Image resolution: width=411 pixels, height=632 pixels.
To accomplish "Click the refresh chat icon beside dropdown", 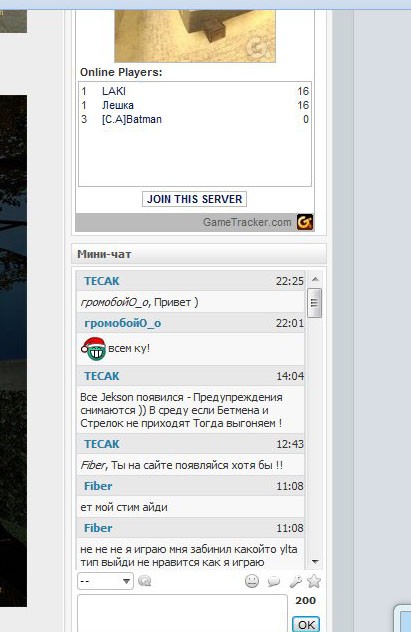I will (x=145, y=581).
